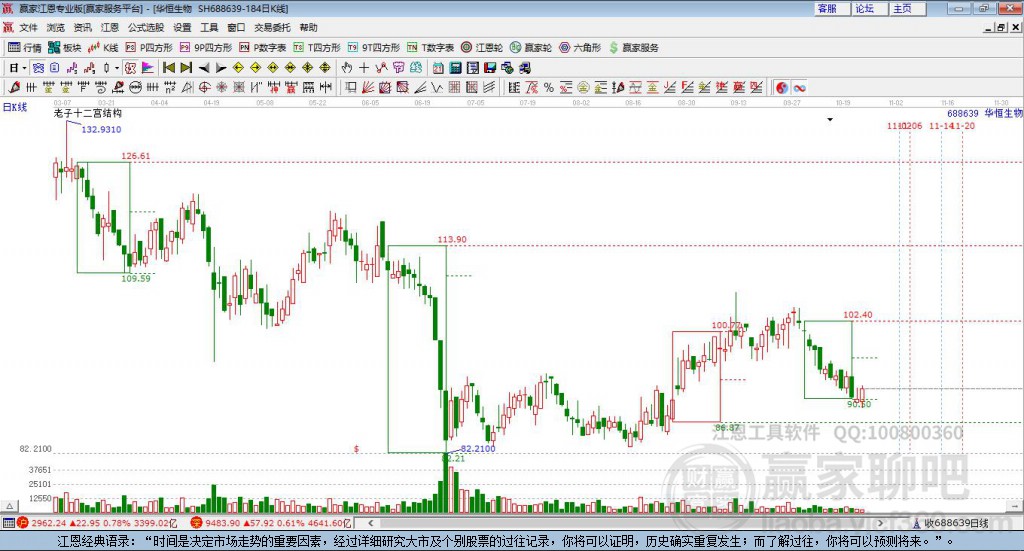This screenshot has height=551, width=1024.
Task: Click the 华恒生物 stock name
Action: pos(1003,114)
